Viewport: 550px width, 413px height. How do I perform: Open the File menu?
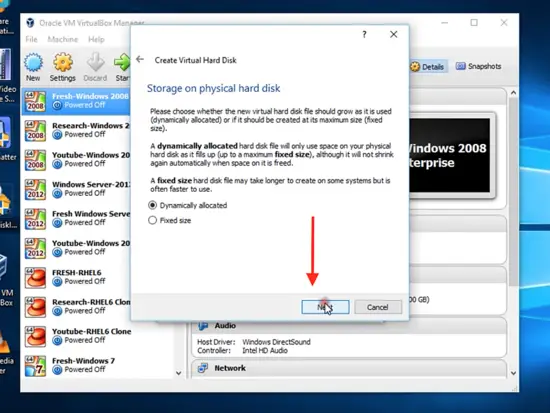coord(31,39)
